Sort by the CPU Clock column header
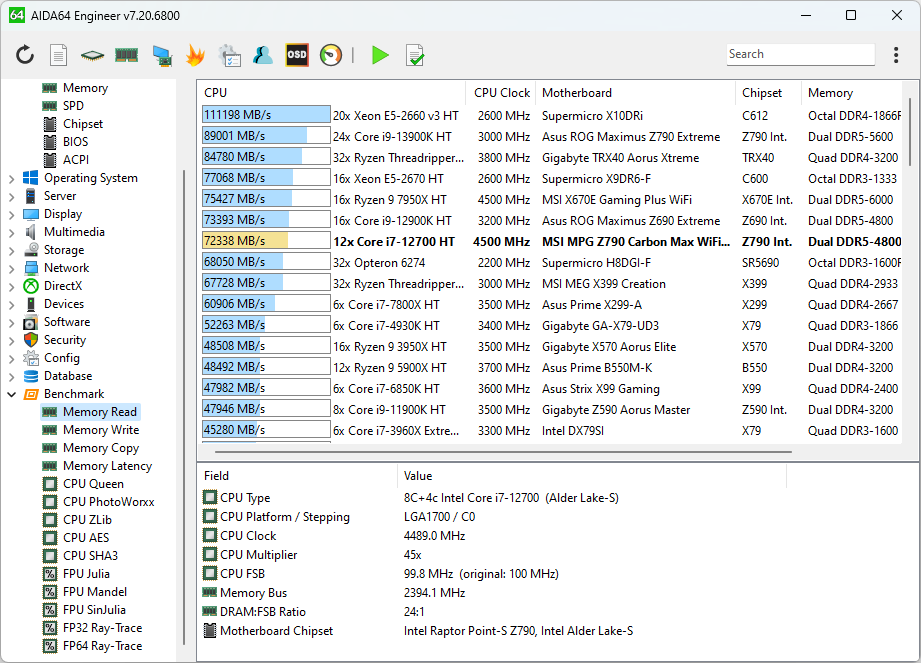The image size is (921, 663). [x=501, y=93]
